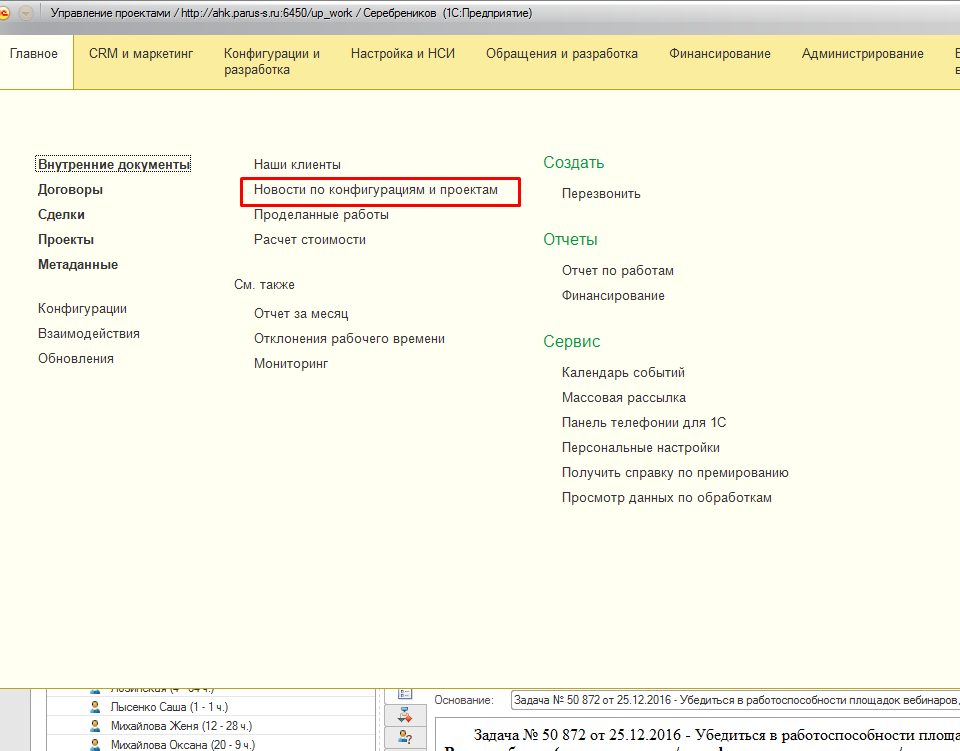The image size is (960, 751).
Task: Click the user with question mark icon
Action: coord(405,738)
